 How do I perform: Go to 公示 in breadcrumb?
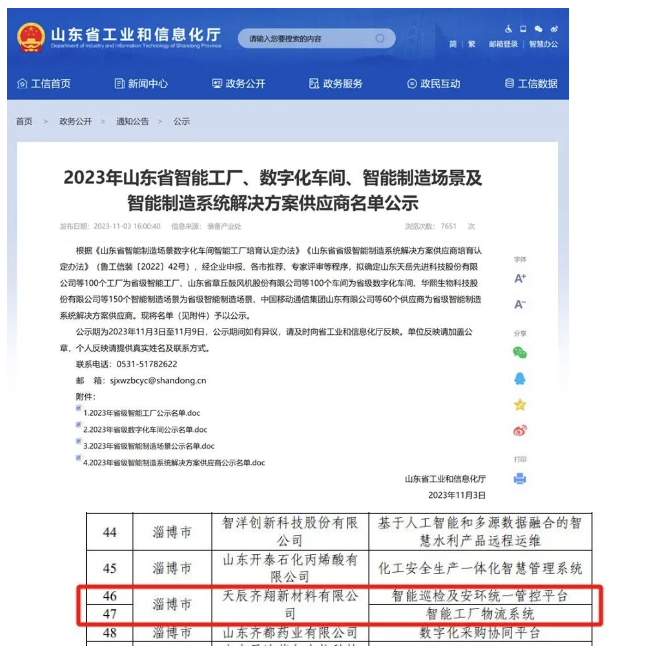[181, 121]
